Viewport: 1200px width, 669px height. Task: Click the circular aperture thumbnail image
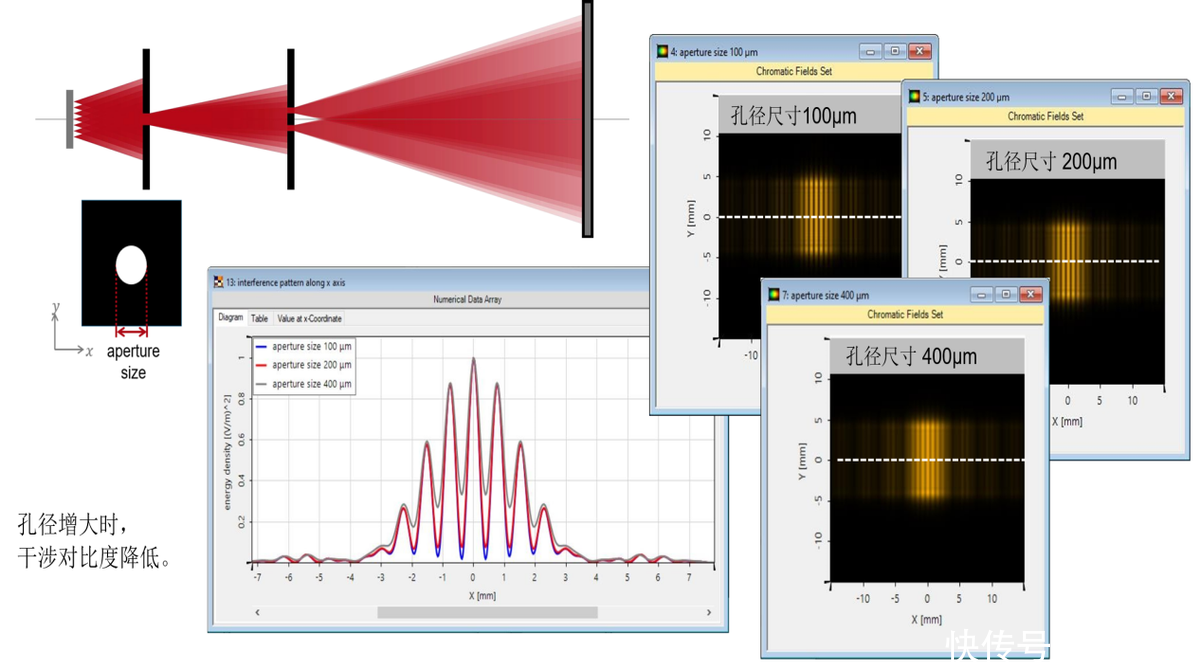132,264
